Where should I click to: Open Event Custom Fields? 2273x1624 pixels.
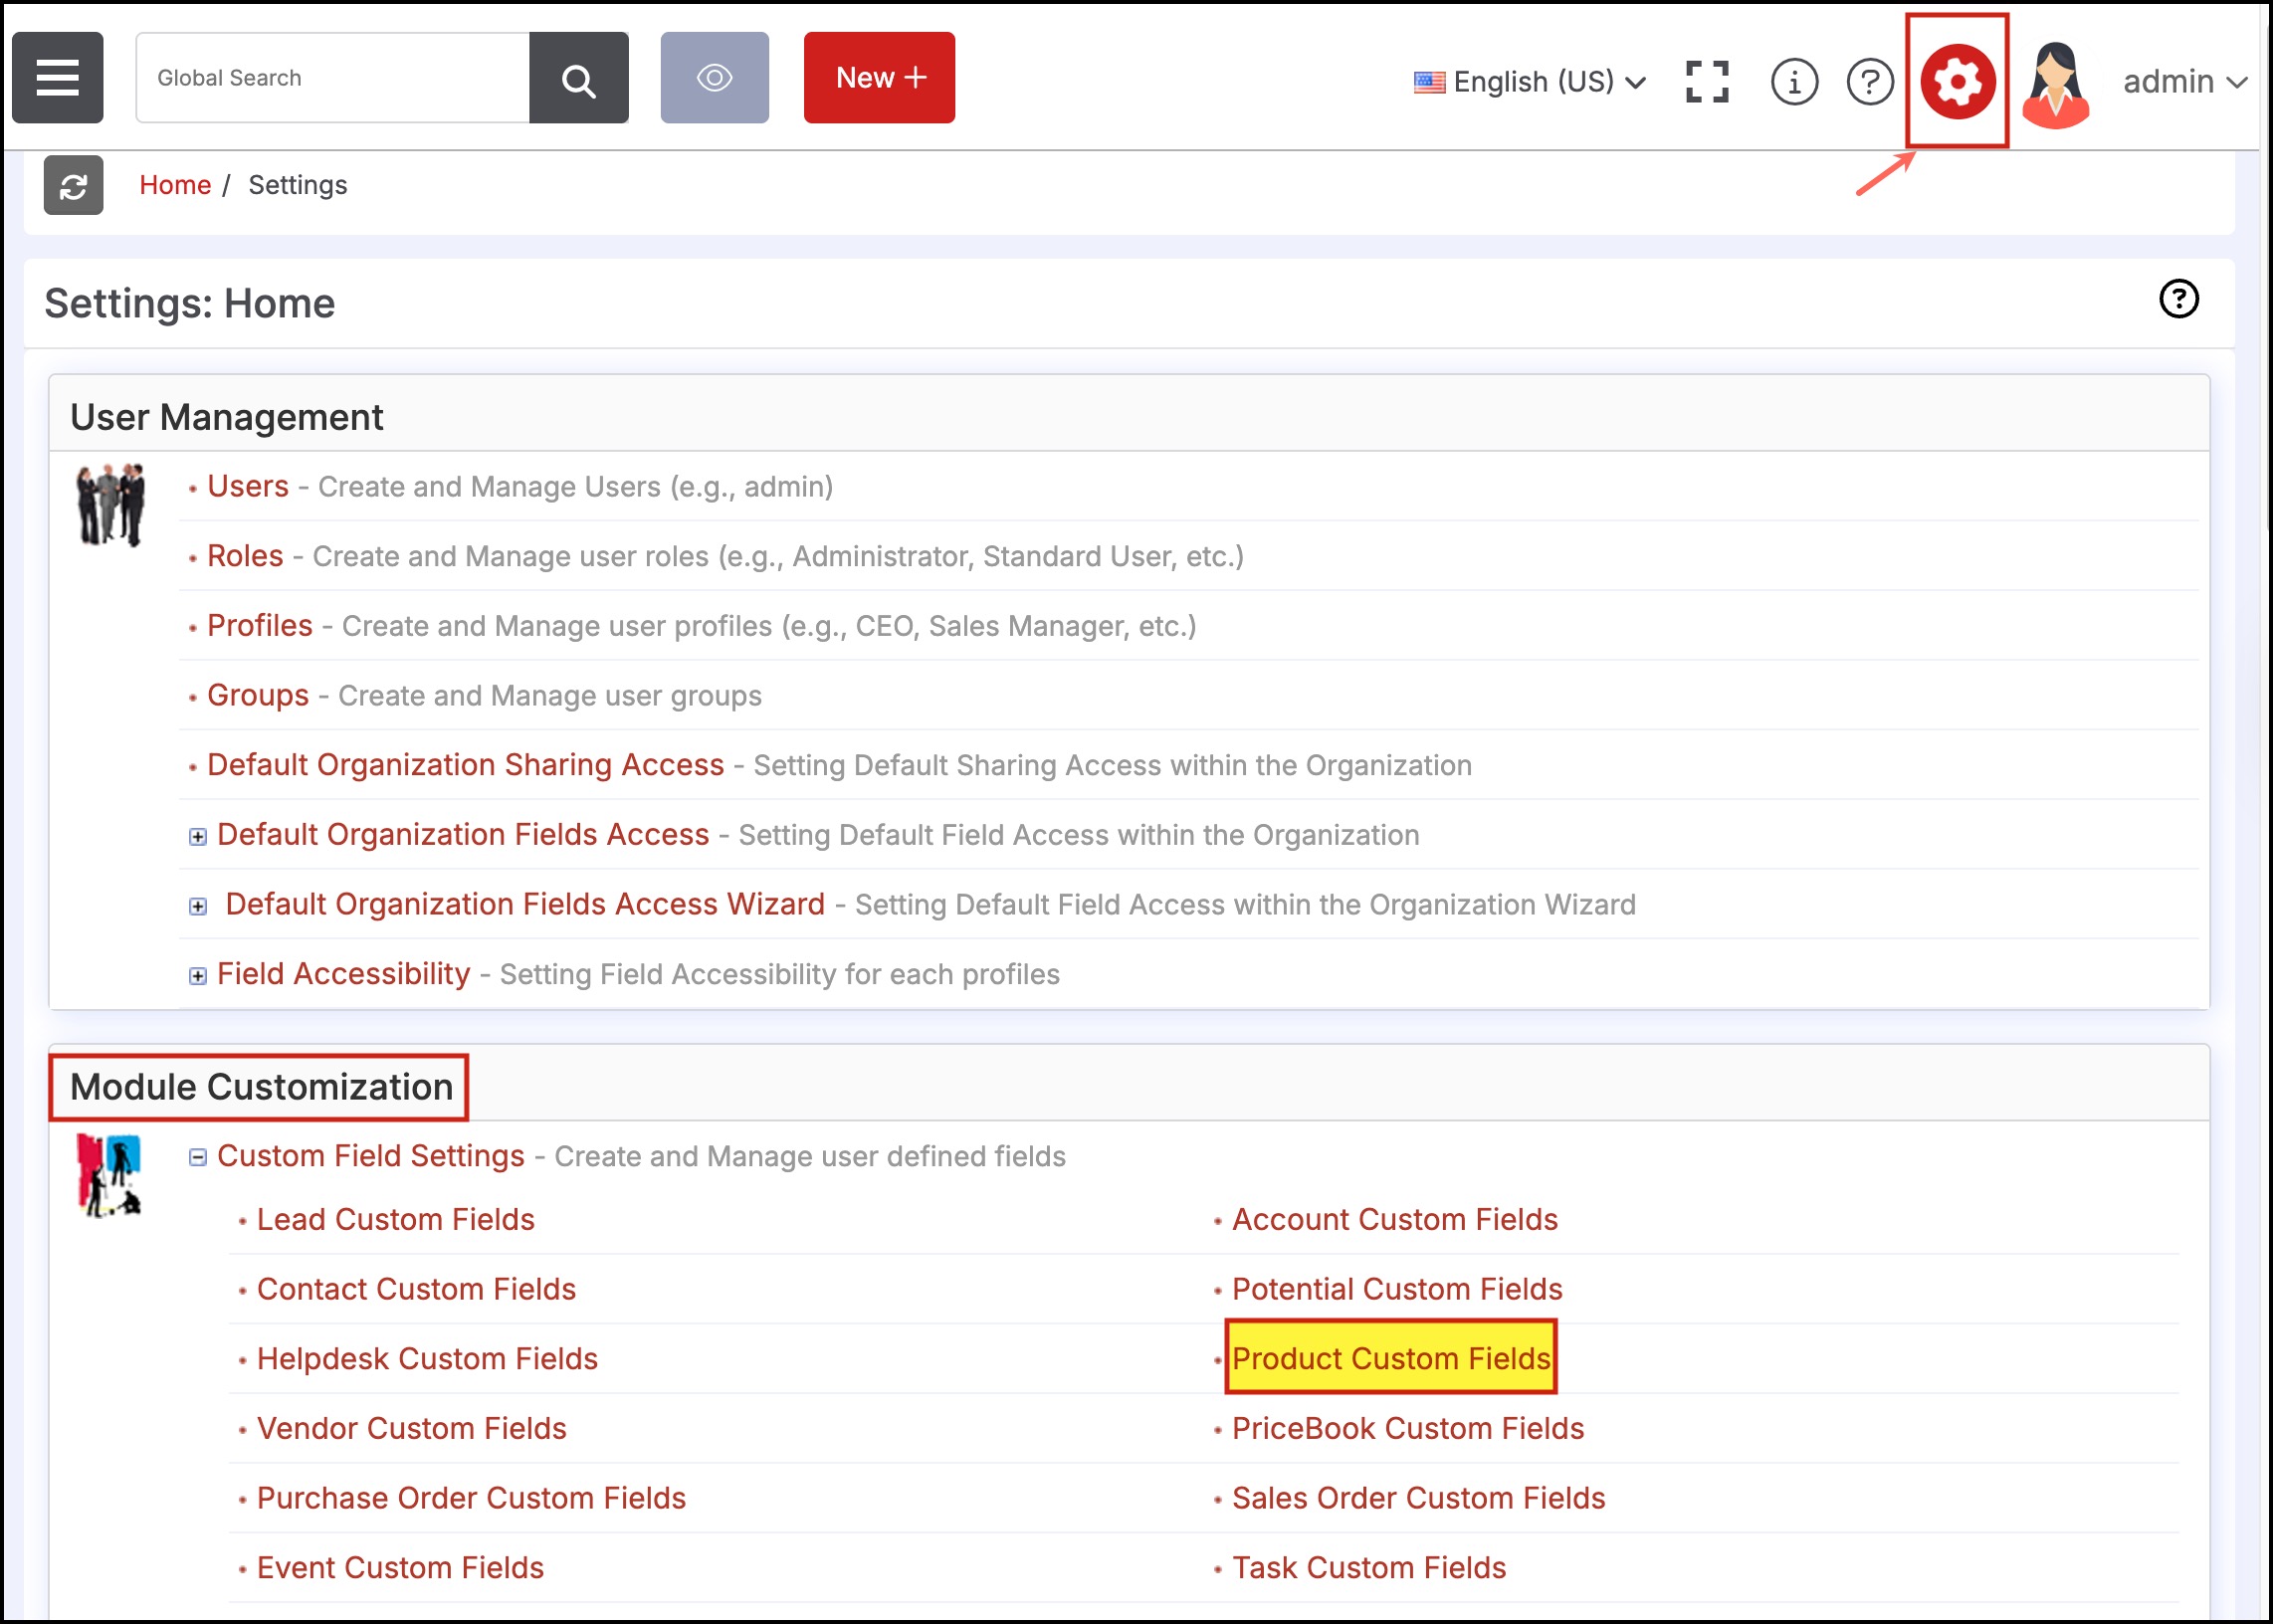tap(400, 1568)
